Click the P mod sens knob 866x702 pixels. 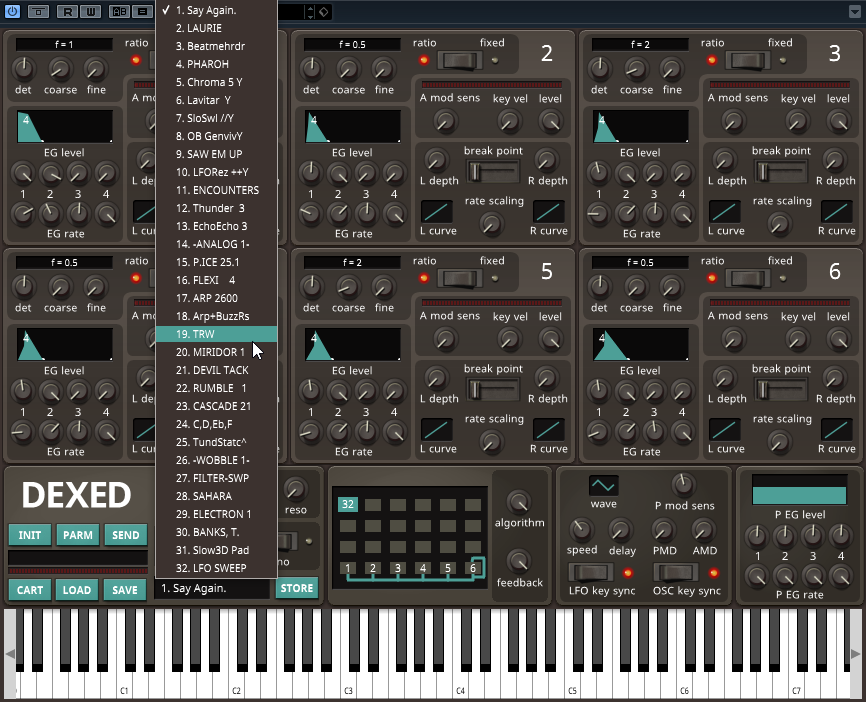684,484
